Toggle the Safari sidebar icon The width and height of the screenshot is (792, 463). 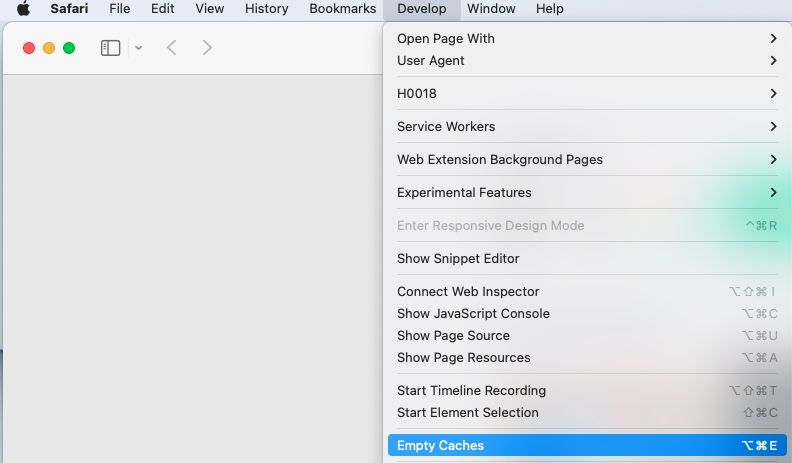111,48
